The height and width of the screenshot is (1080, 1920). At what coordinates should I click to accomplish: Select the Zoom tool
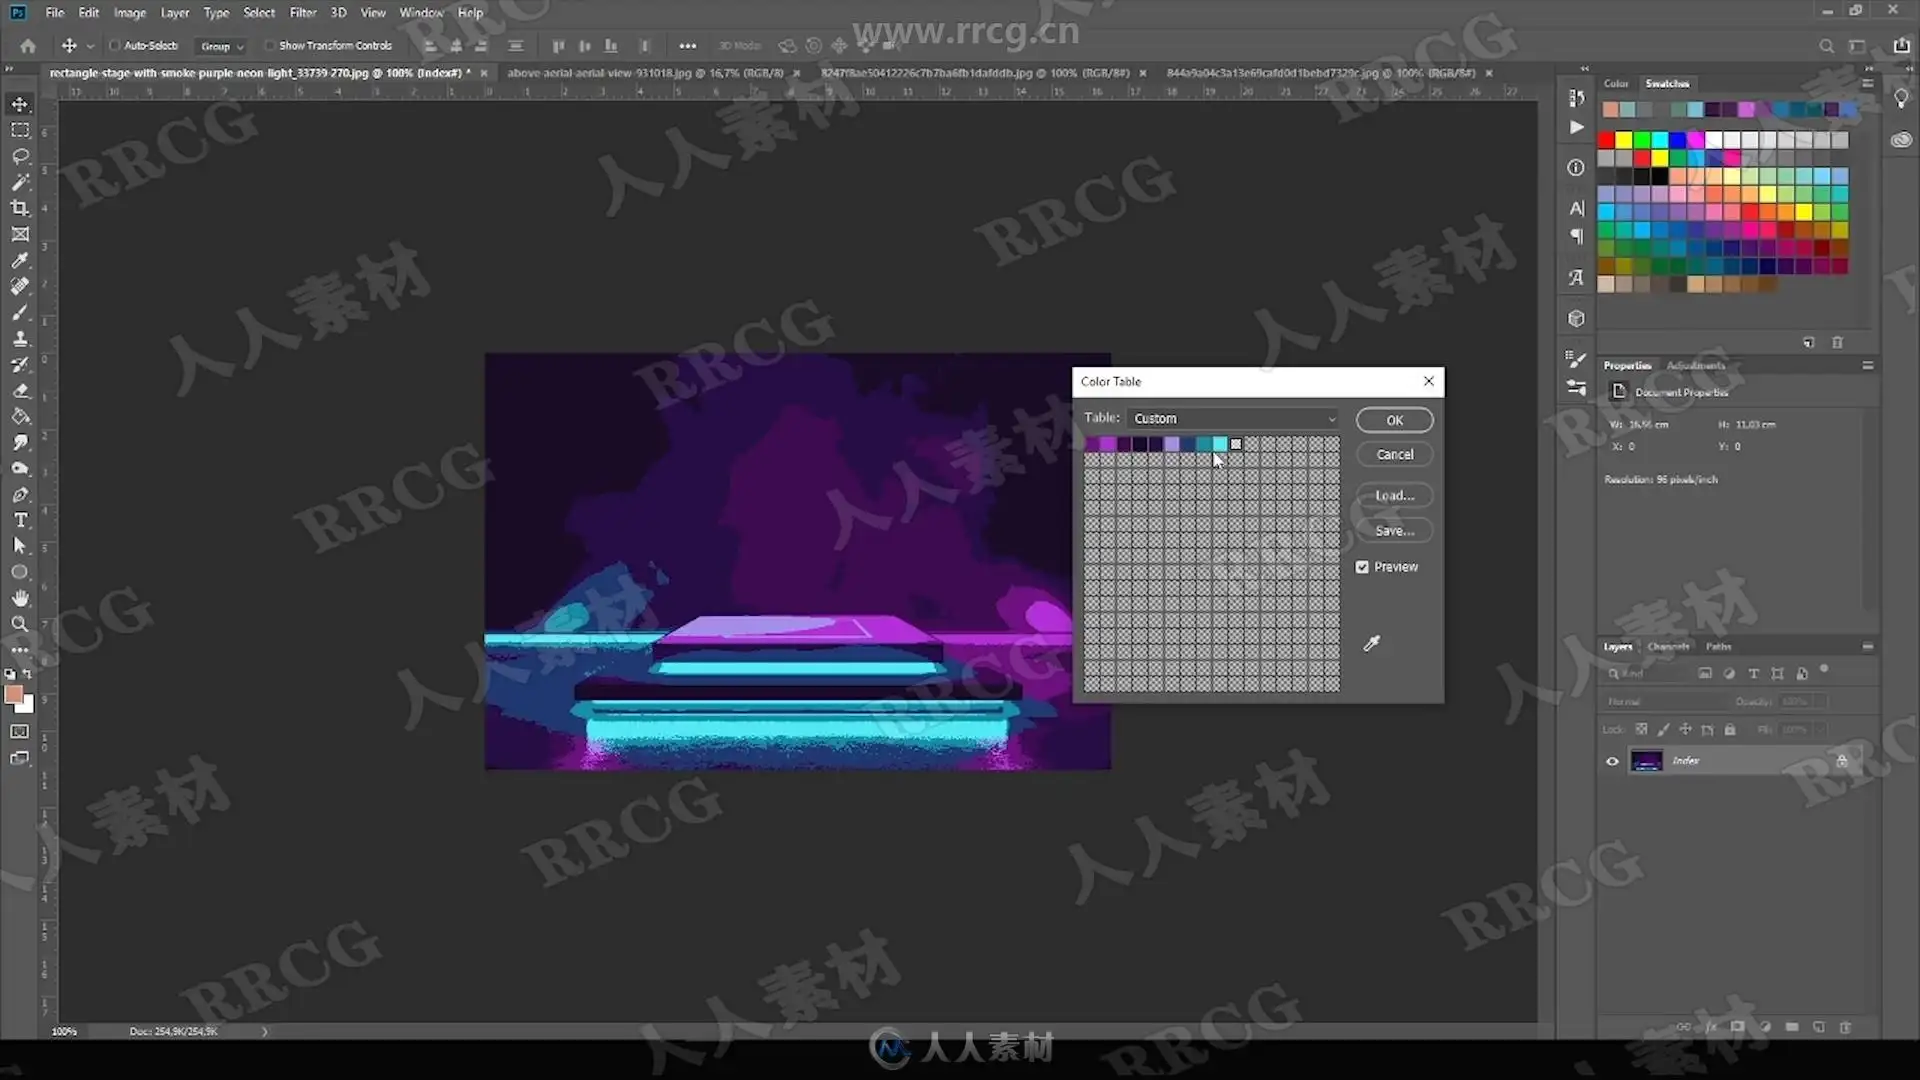tap(20, 624)
